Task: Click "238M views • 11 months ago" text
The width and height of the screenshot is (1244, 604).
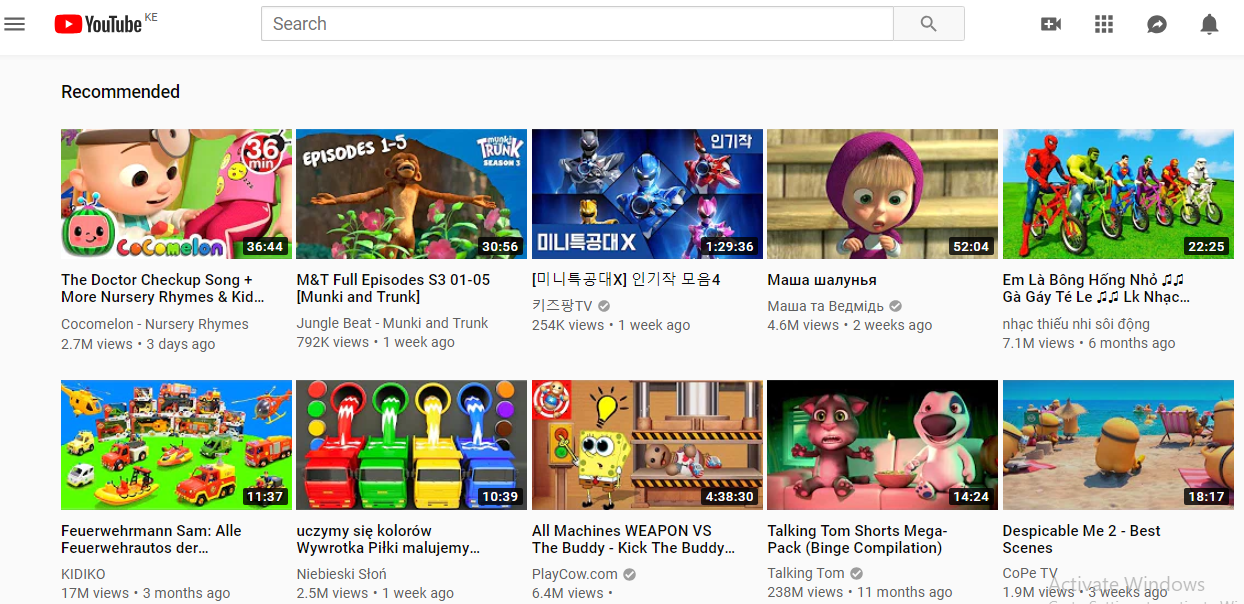Action: (860, 592)
